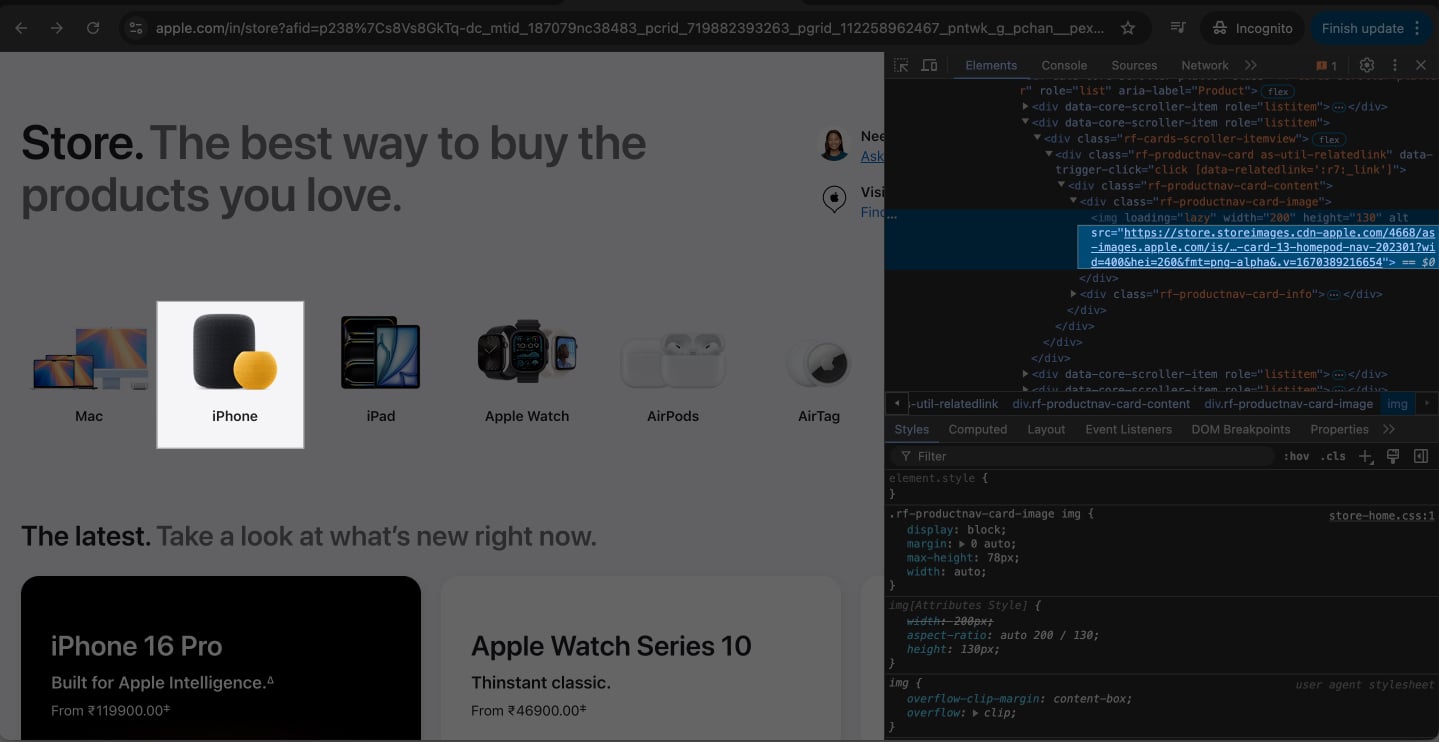1439x742 pixels.
Task: Open the Event Listeners sub-tab
Action: coord(1128,429)
